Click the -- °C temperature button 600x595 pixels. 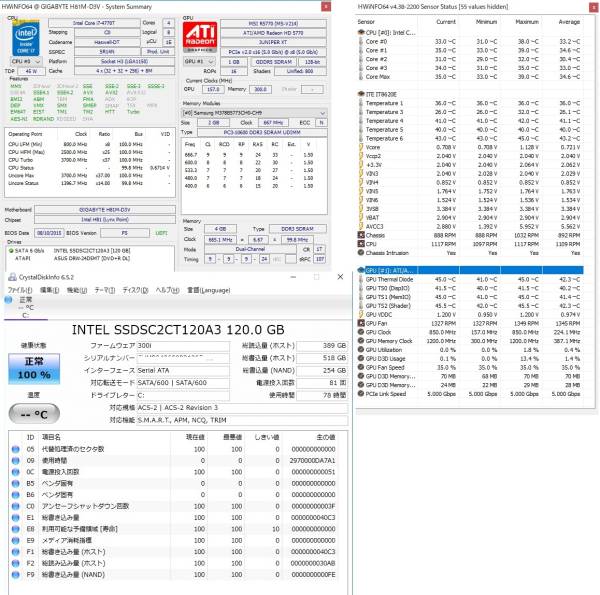[x=34, y=414]
